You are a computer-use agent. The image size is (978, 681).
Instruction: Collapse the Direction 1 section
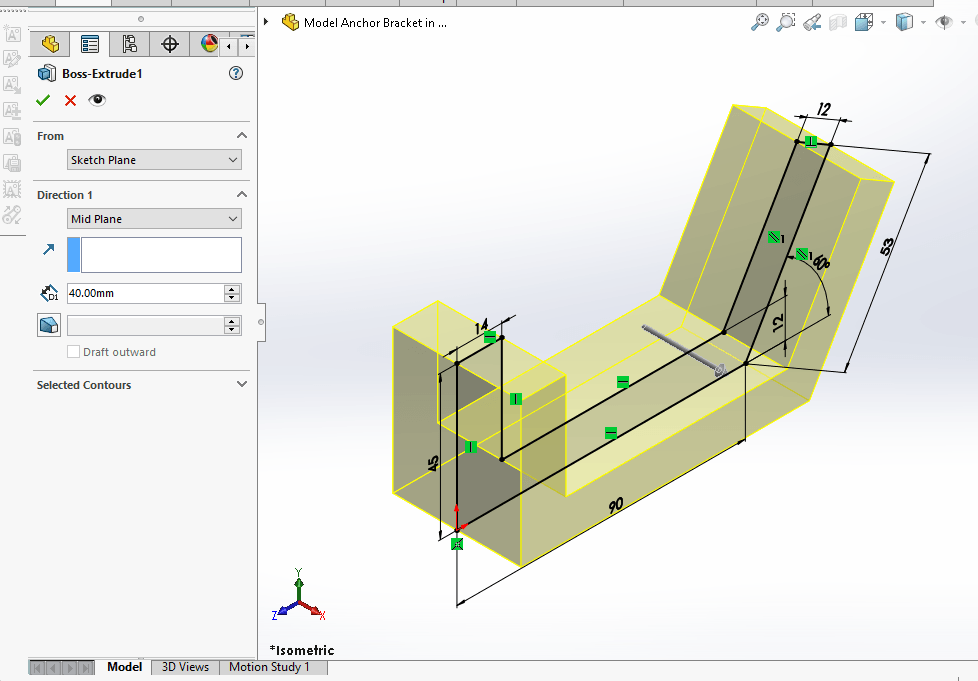(241, 194)
